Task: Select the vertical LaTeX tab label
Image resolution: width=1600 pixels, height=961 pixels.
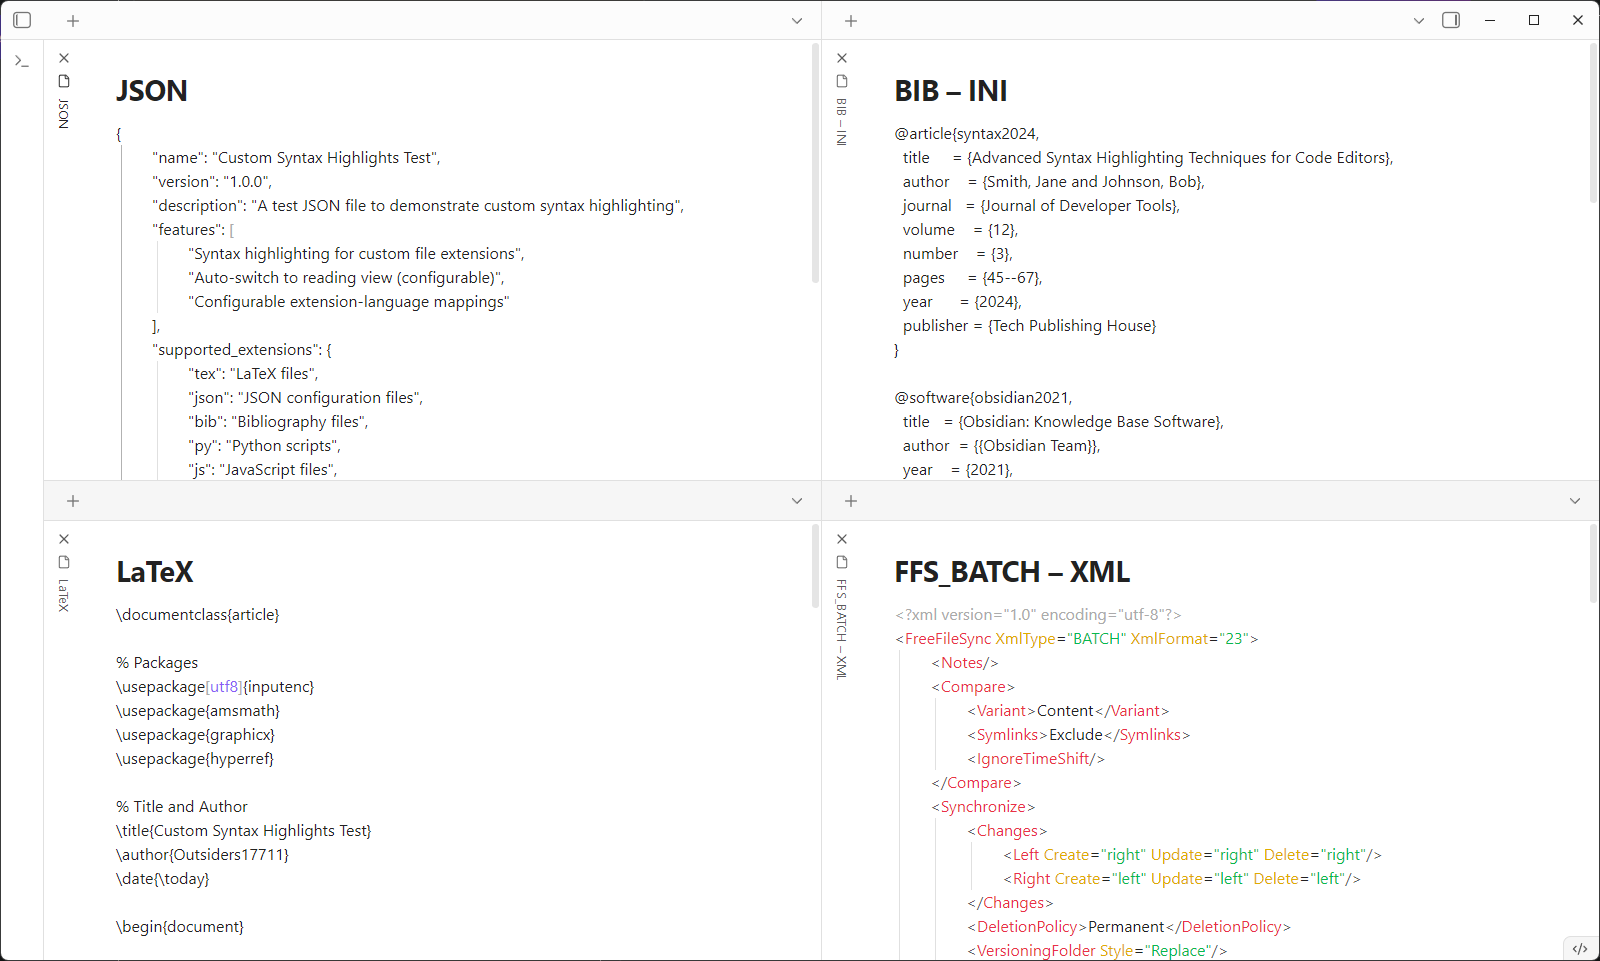Action: point(64,595)
